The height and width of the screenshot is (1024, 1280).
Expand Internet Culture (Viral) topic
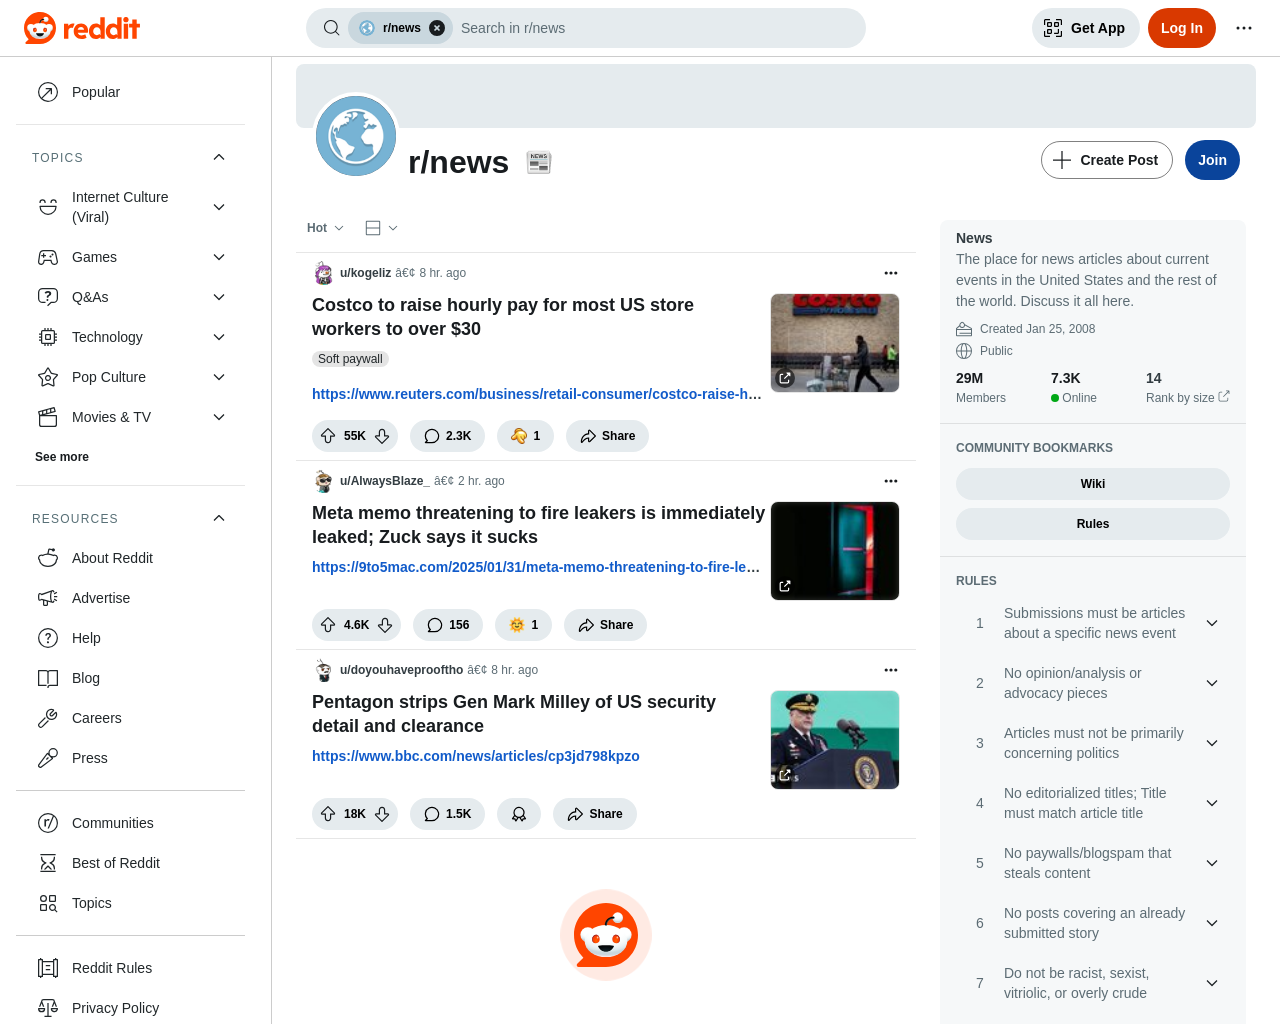pyautogui.click(x=219, y=207)
